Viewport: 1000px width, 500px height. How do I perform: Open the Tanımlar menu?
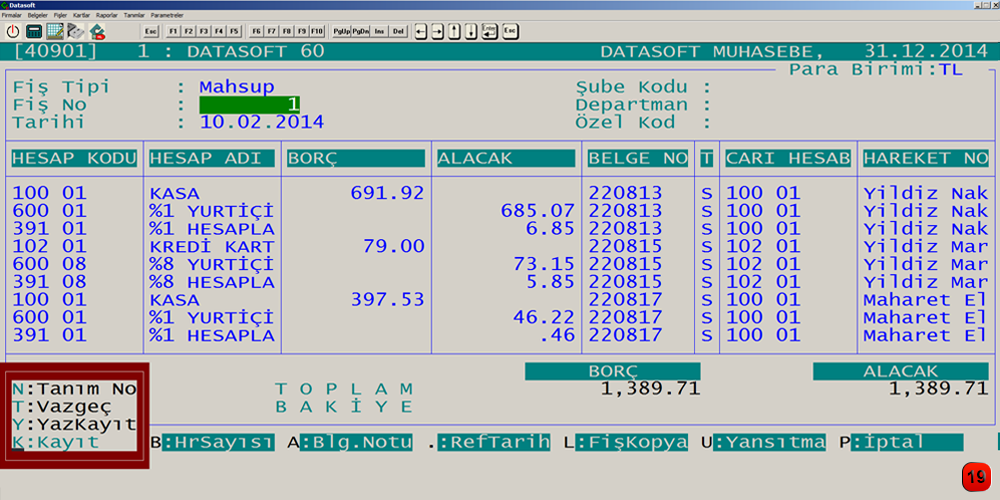coord(134,14)
